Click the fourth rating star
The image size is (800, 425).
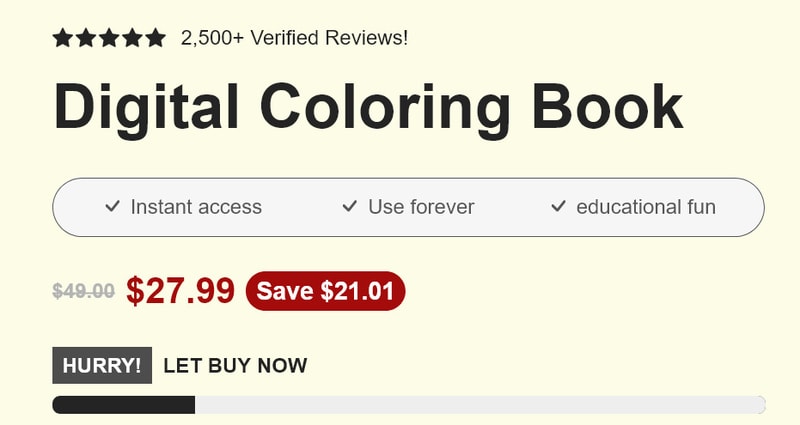click(x=133, y=38)
